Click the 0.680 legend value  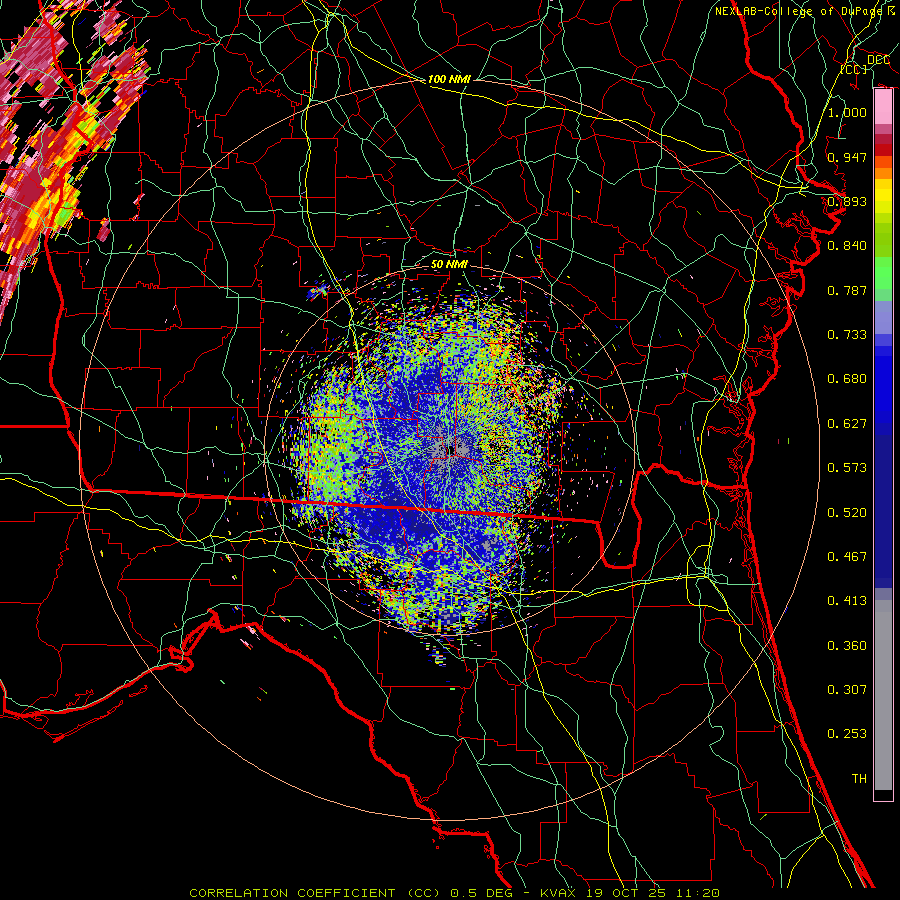coord(847,379)
